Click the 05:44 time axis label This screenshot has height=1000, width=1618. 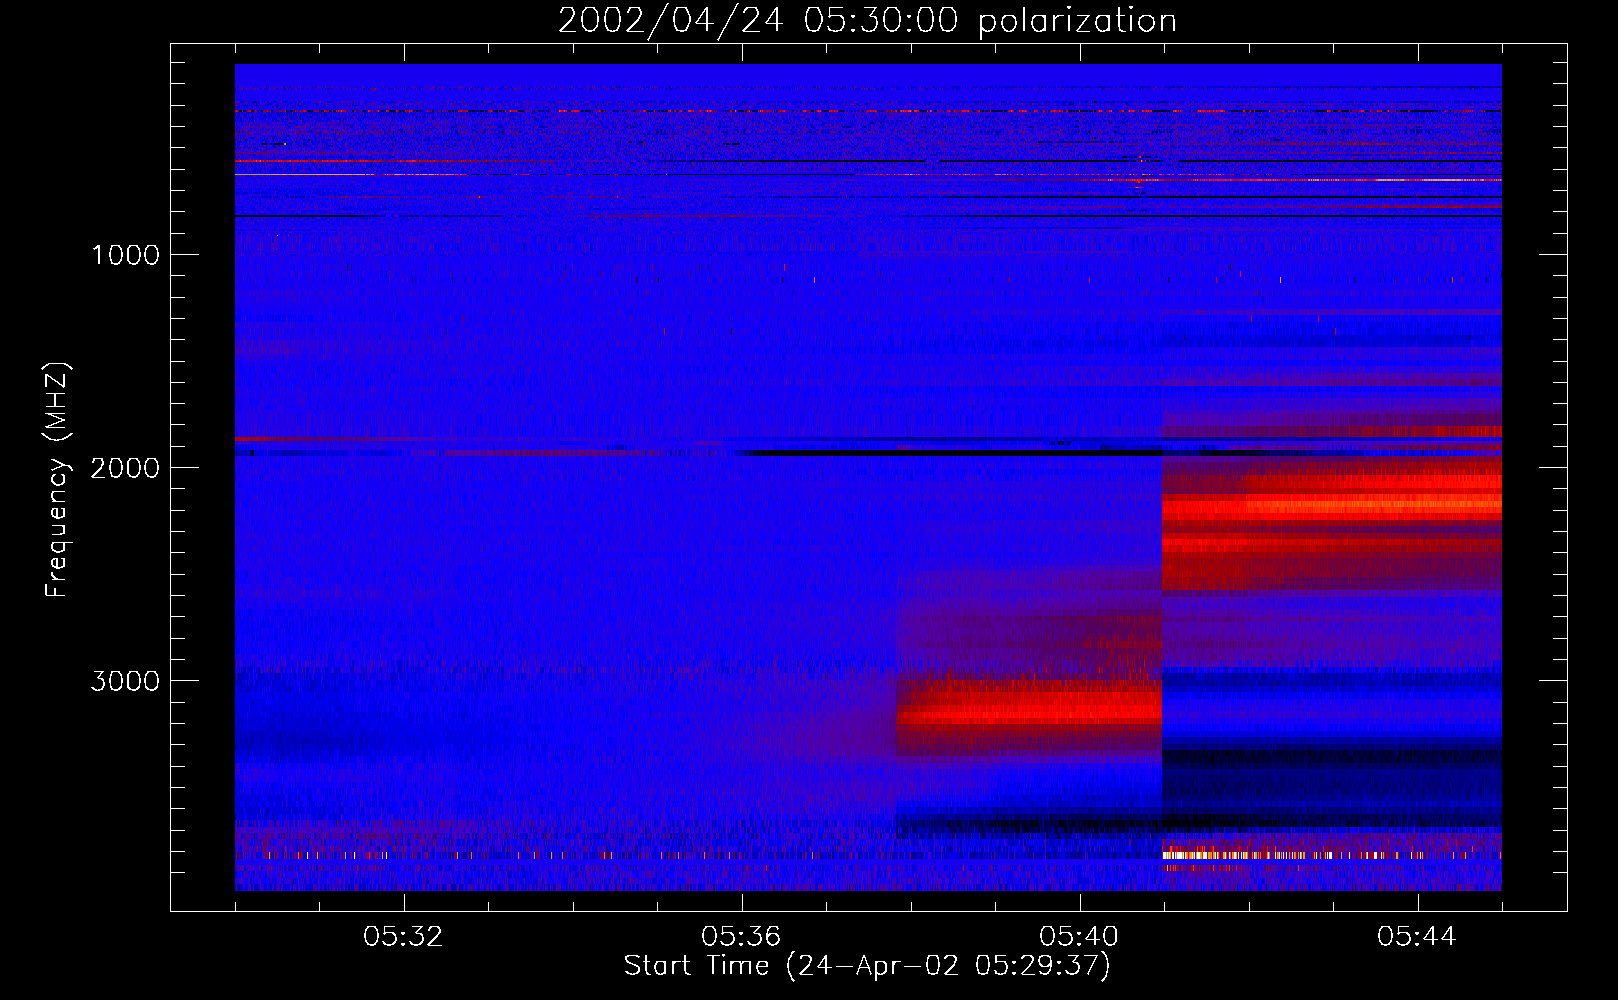1417,937
